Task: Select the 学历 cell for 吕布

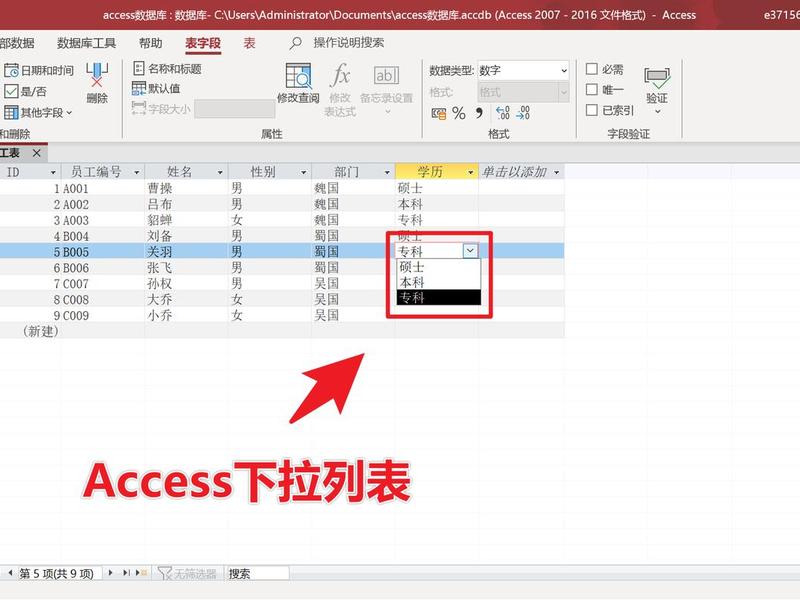Action: tap(437, 204)
